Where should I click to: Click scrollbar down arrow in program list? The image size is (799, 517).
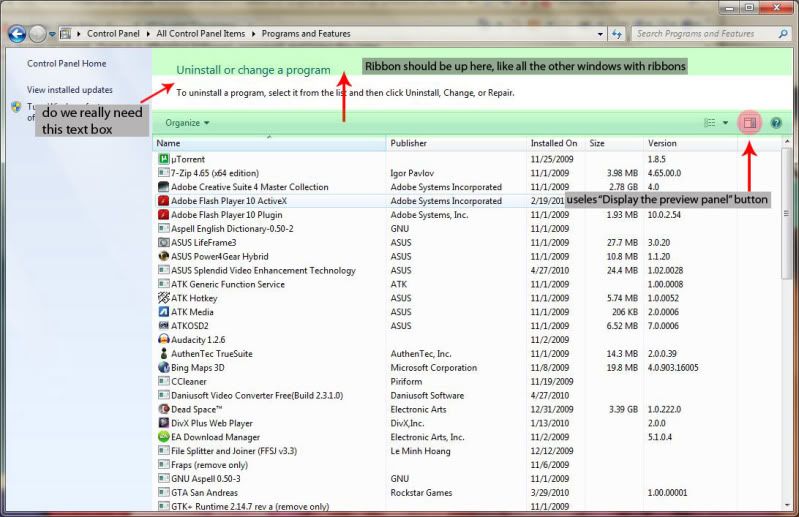point(786,505)
